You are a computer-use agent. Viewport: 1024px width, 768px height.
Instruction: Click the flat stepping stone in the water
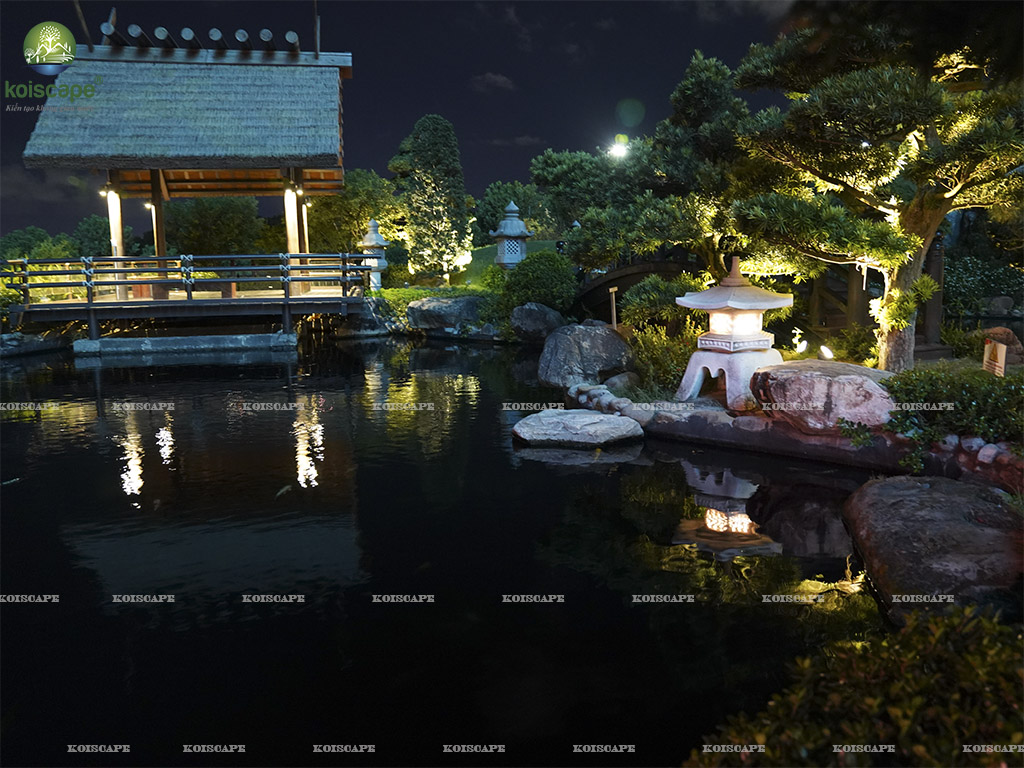[x=577, y=427]
